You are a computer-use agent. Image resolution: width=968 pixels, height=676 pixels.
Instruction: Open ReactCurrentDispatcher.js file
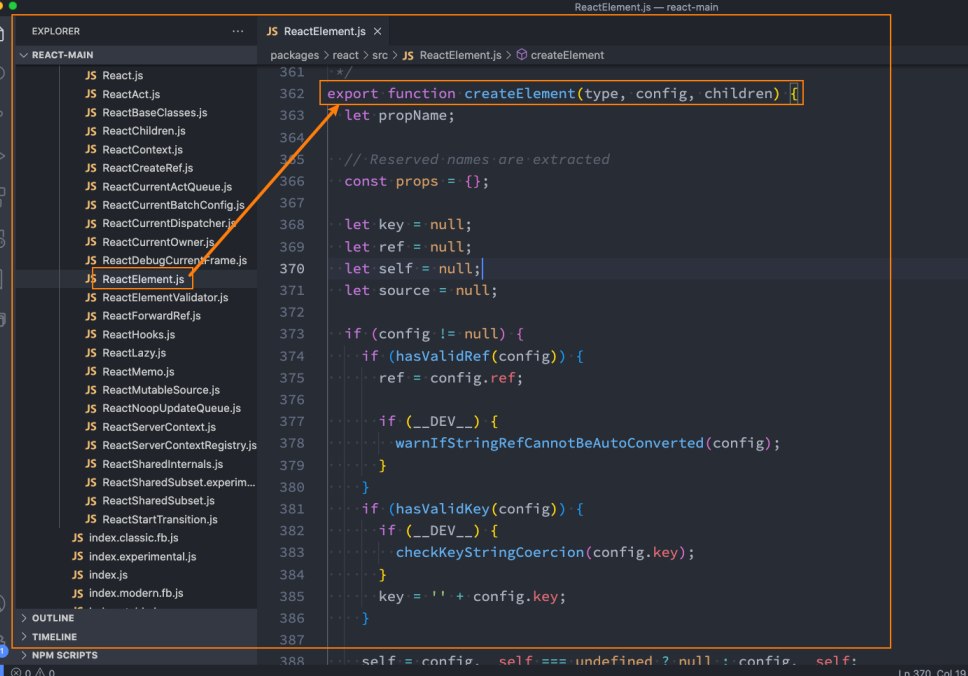click(x=169, y=223)
